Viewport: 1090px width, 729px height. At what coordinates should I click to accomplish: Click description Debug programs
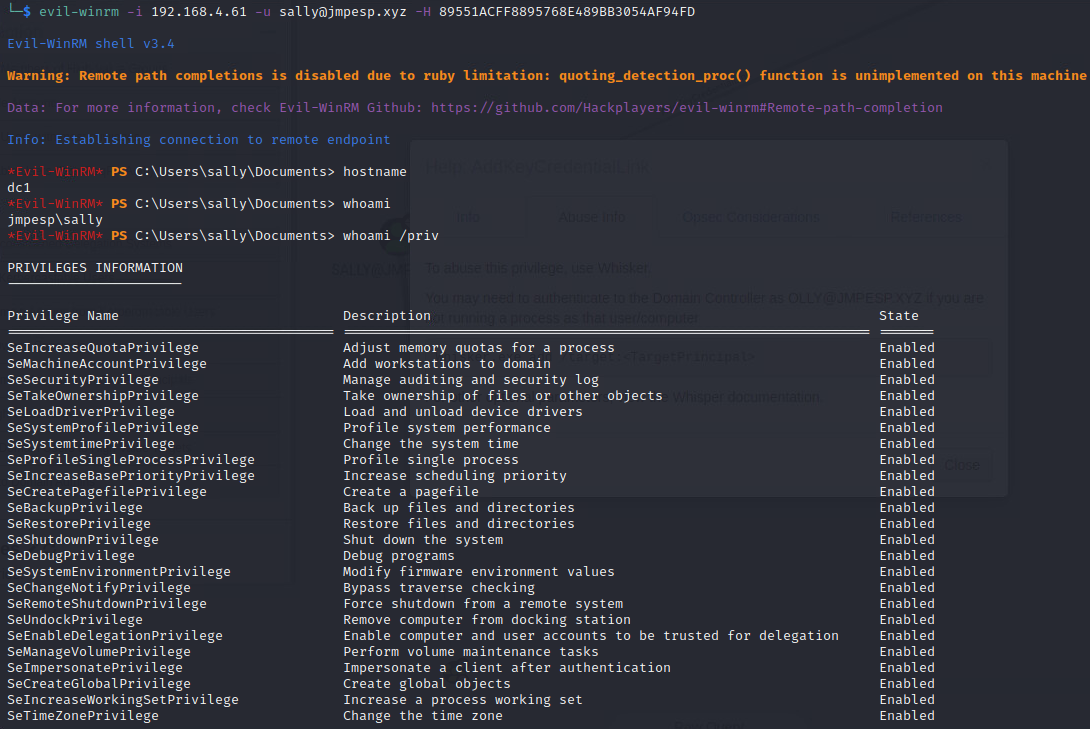(398, 555)
